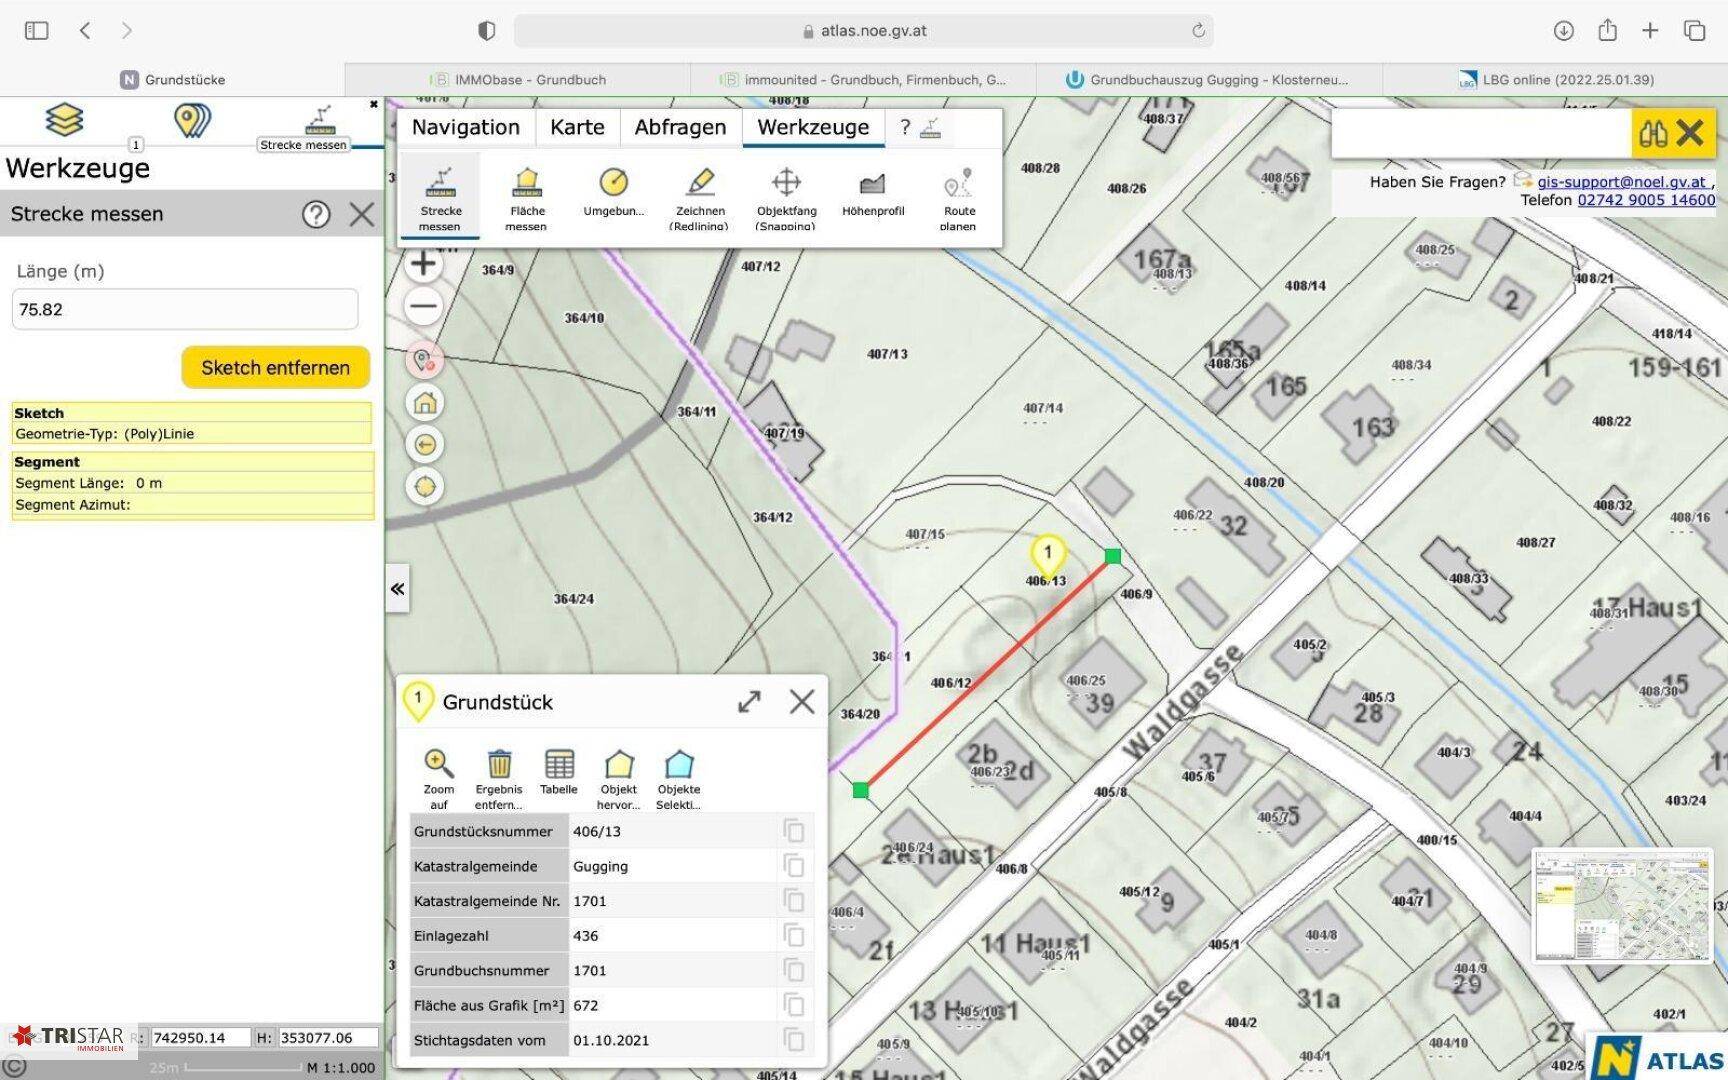Open the Höhenprofil tool

click(873, 192)
